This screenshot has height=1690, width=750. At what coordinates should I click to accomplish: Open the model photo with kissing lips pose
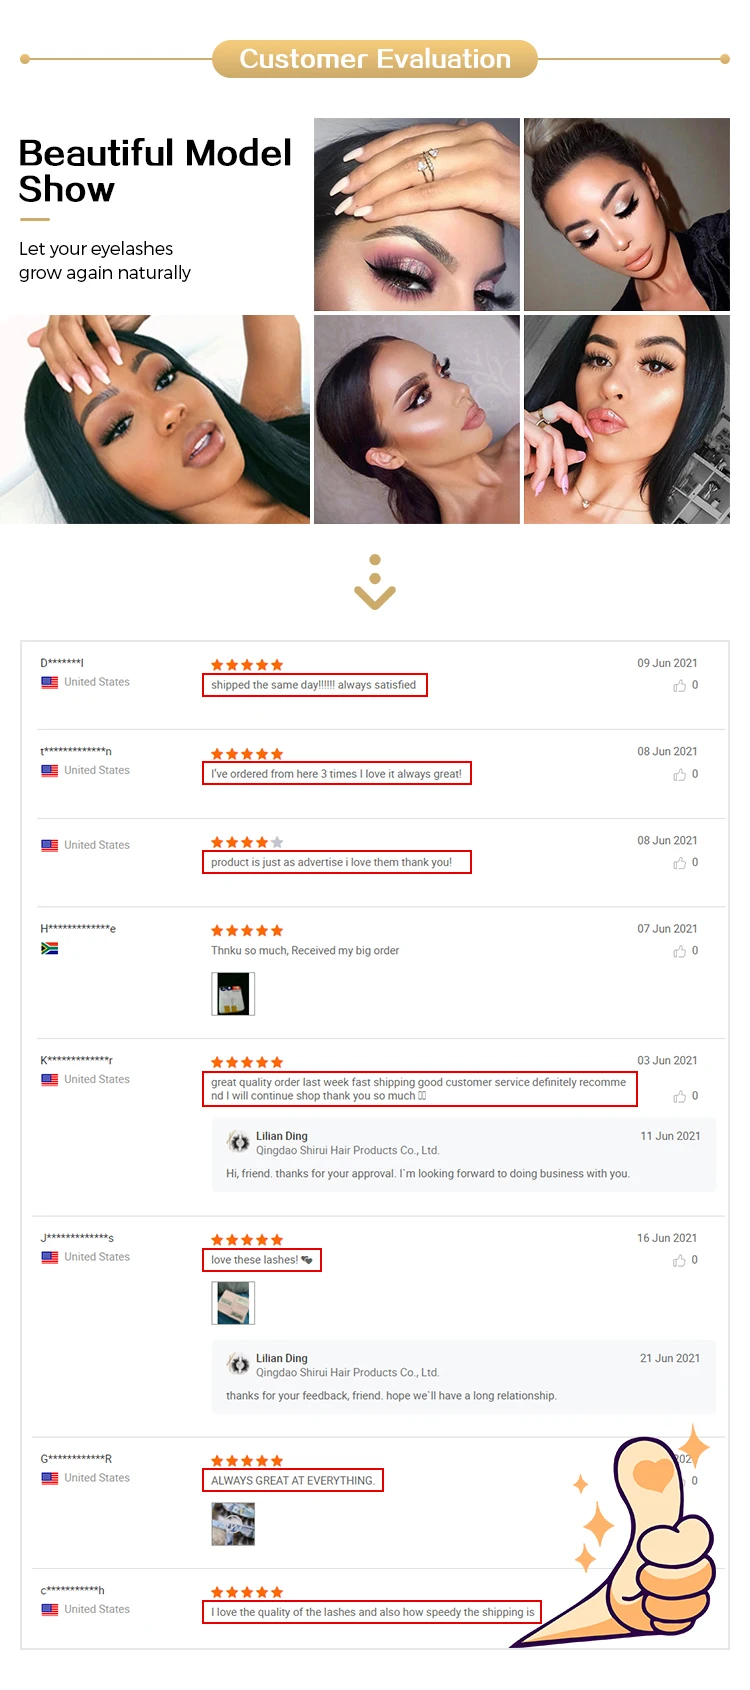point(627,419)
